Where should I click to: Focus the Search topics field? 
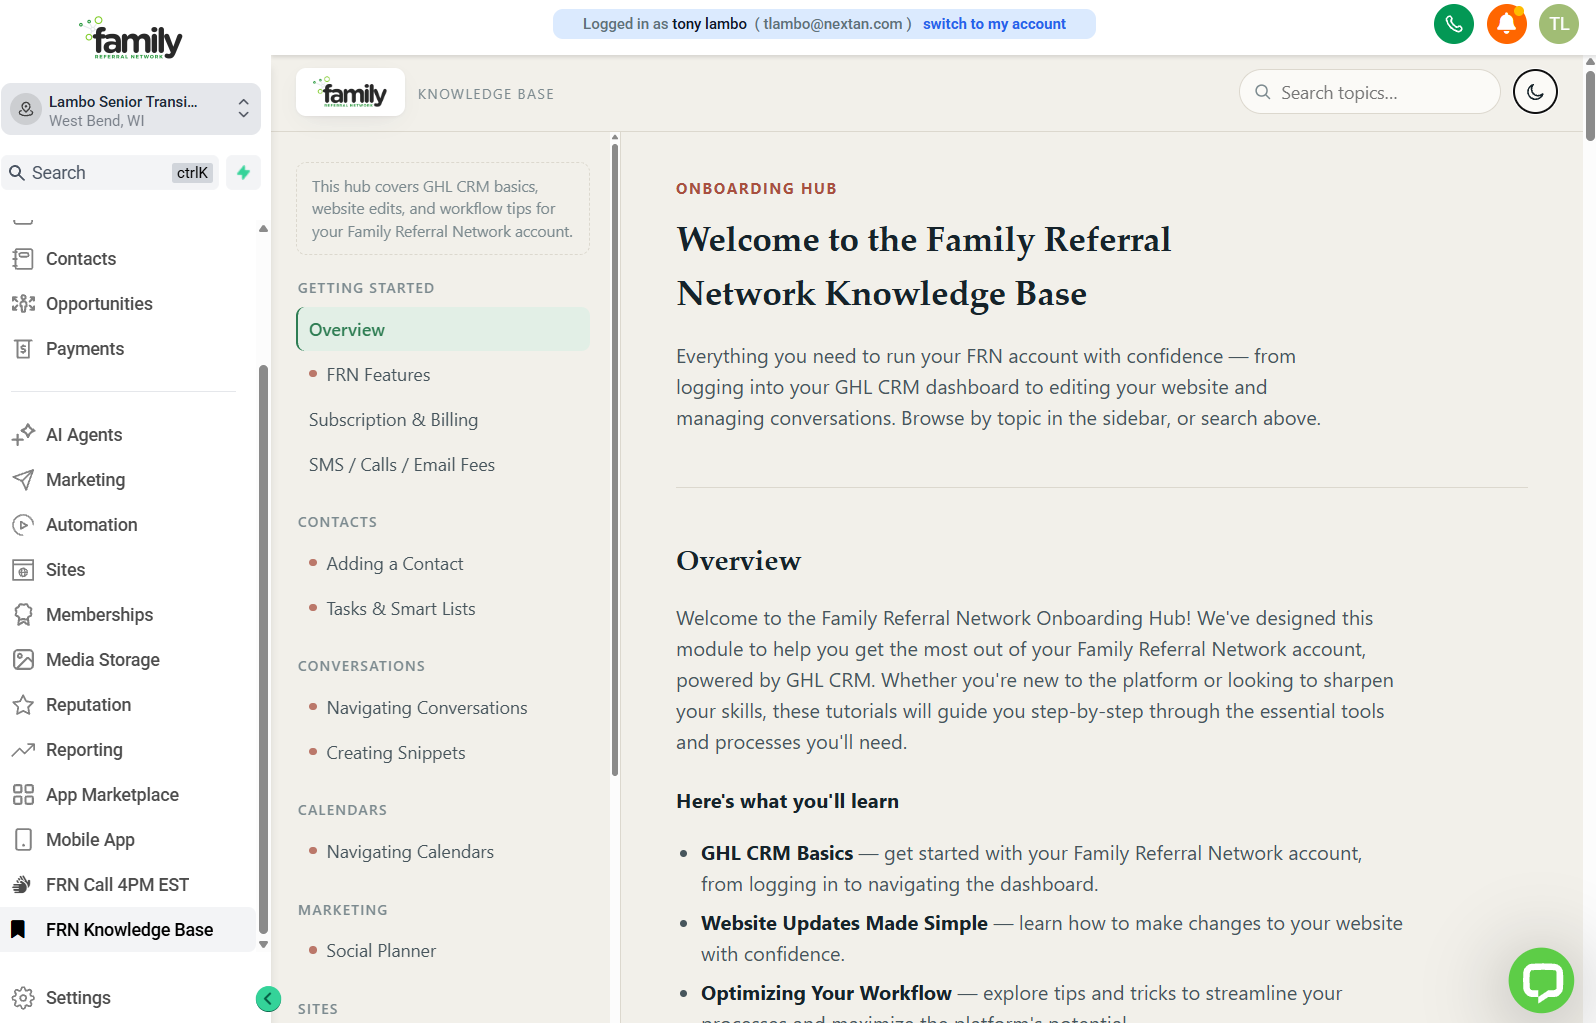[1369, 92]
